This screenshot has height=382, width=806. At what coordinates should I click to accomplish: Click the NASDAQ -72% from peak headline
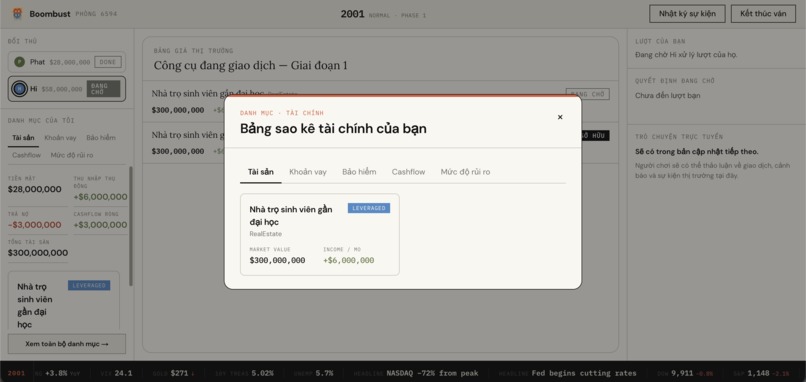tap(432, 373)
